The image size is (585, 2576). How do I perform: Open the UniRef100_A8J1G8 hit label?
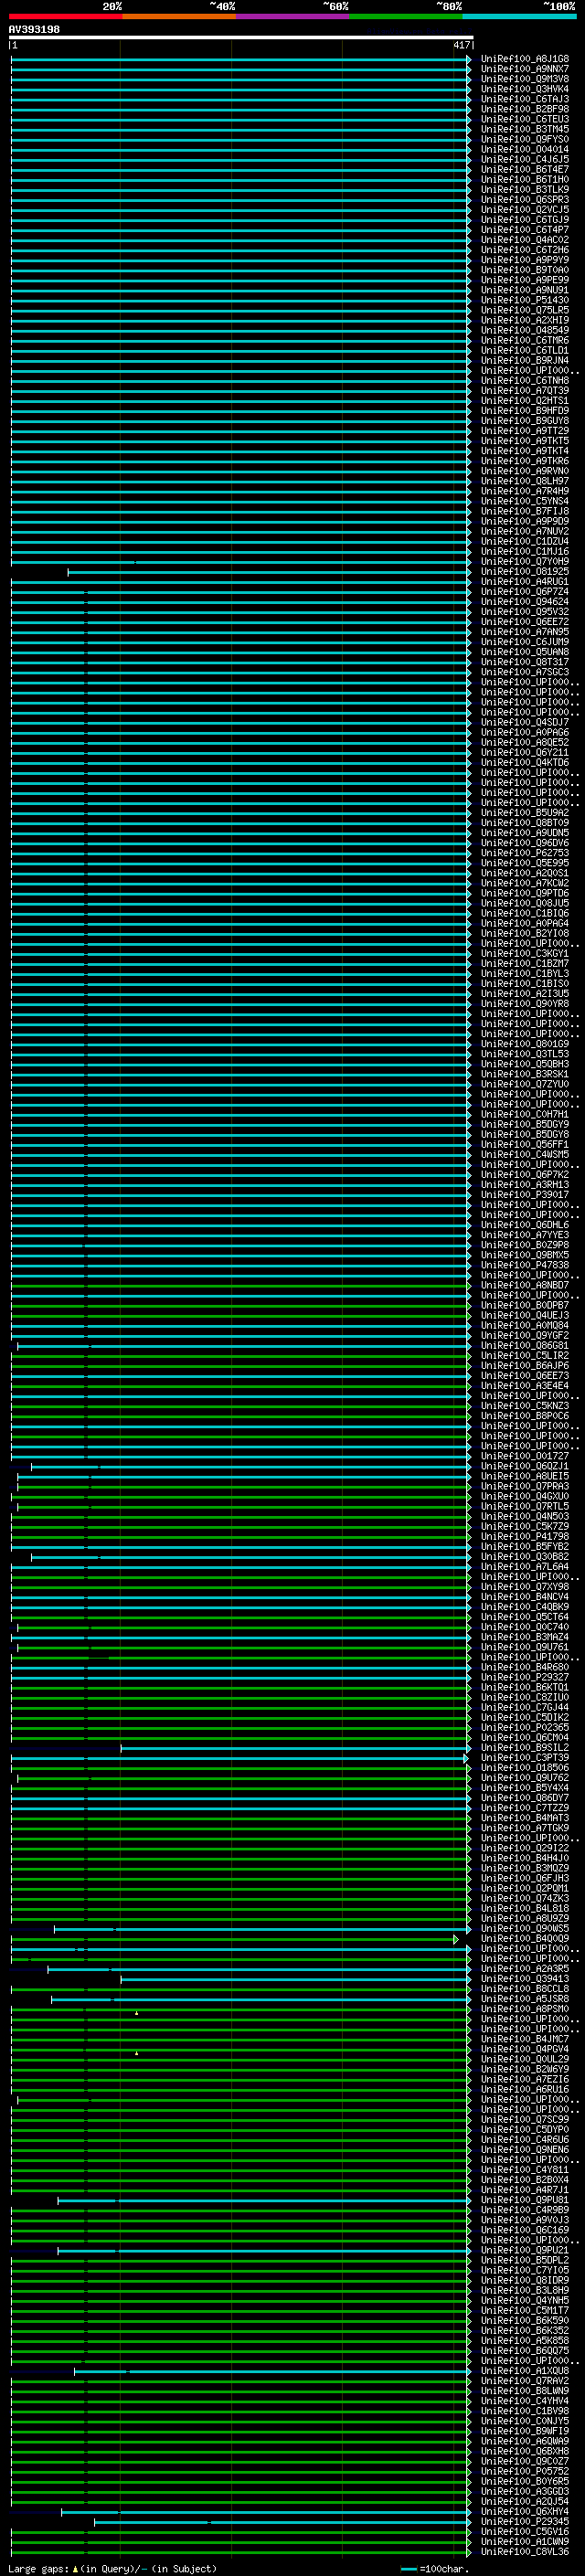pos(524,59)
